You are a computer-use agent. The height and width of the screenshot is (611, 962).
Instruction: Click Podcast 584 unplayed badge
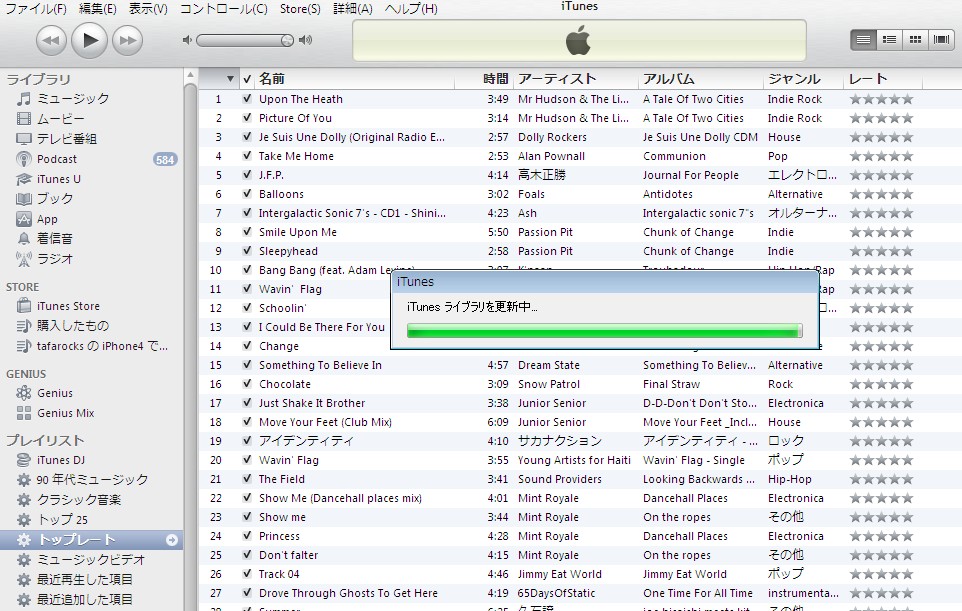coord(165,159)
